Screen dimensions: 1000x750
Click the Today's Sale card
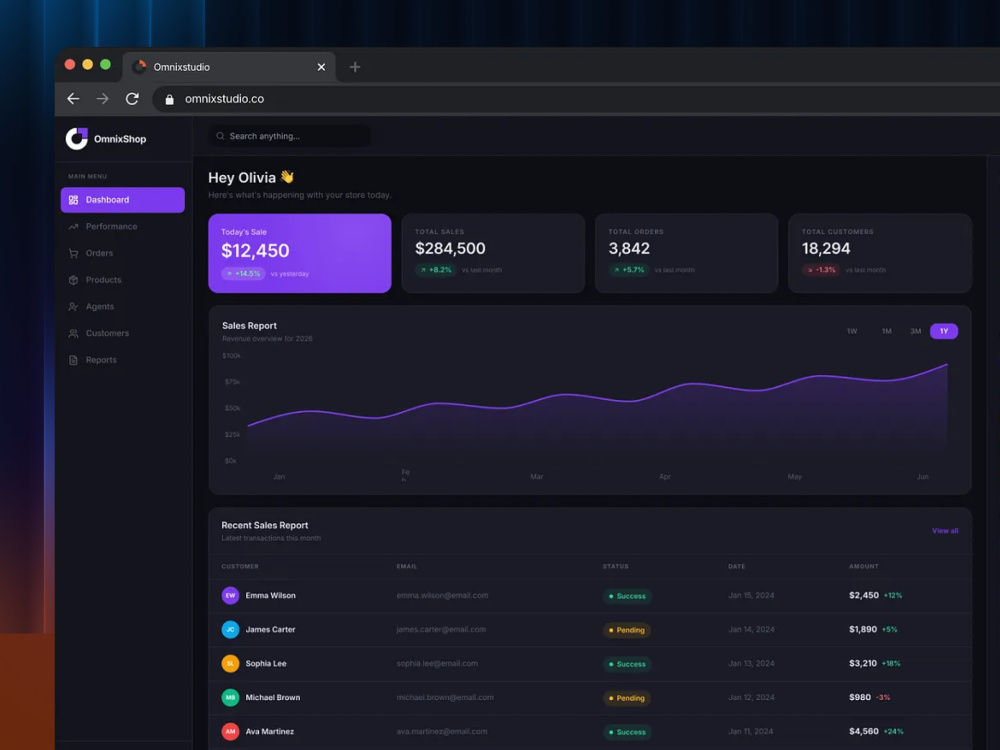(300, 253)
